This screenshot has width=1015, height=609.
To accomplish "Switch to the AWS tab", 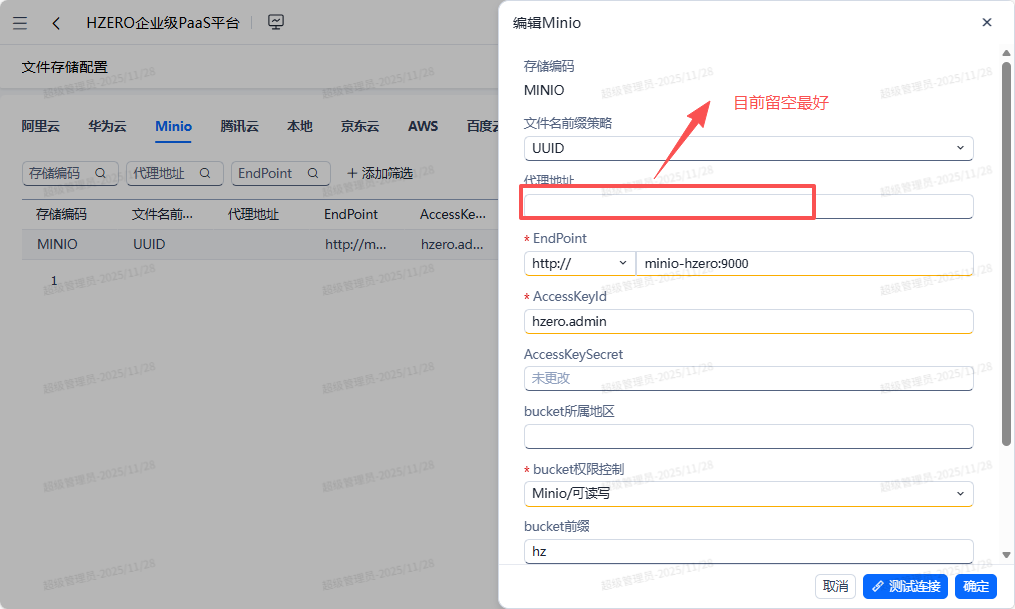I will 423,126.
